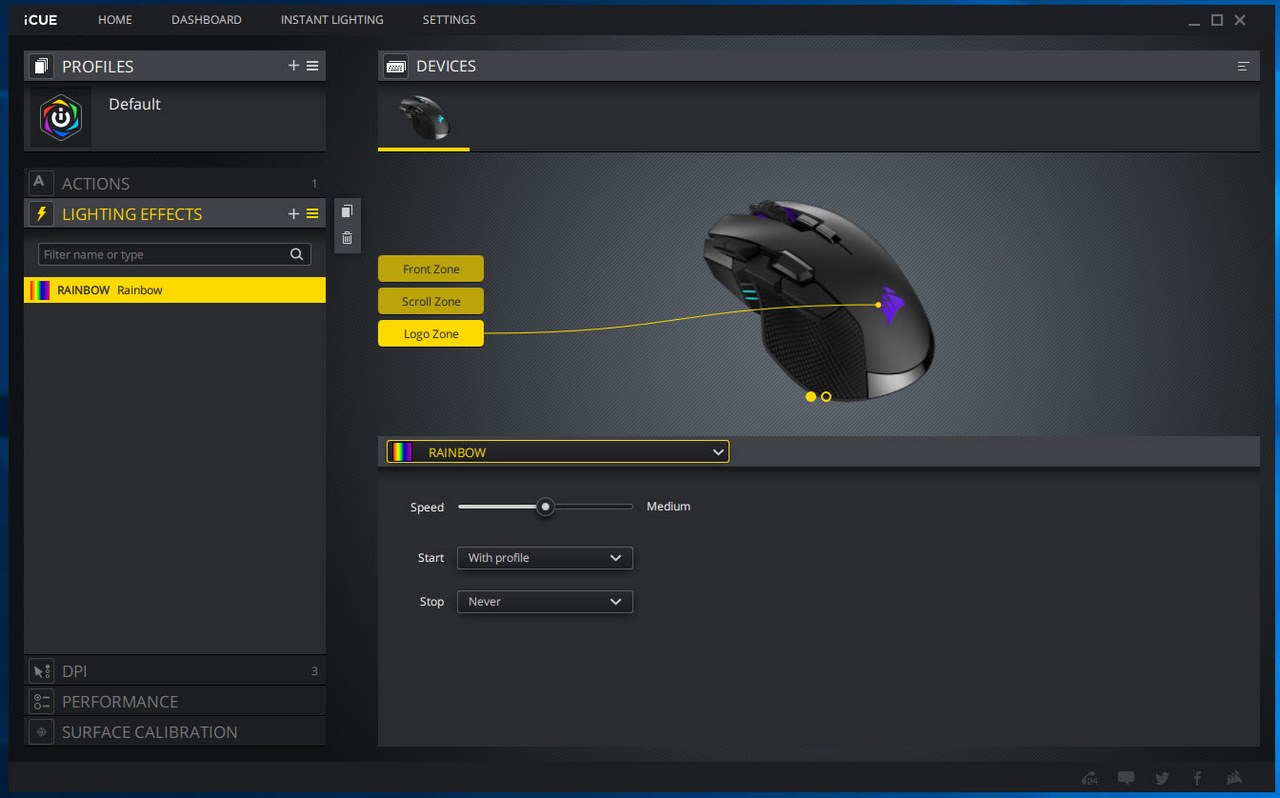The height and width of the screenshot is (798, 1280).
Task: Select the mouse device thumbnail tab
Action: click(x=424, y=118)
